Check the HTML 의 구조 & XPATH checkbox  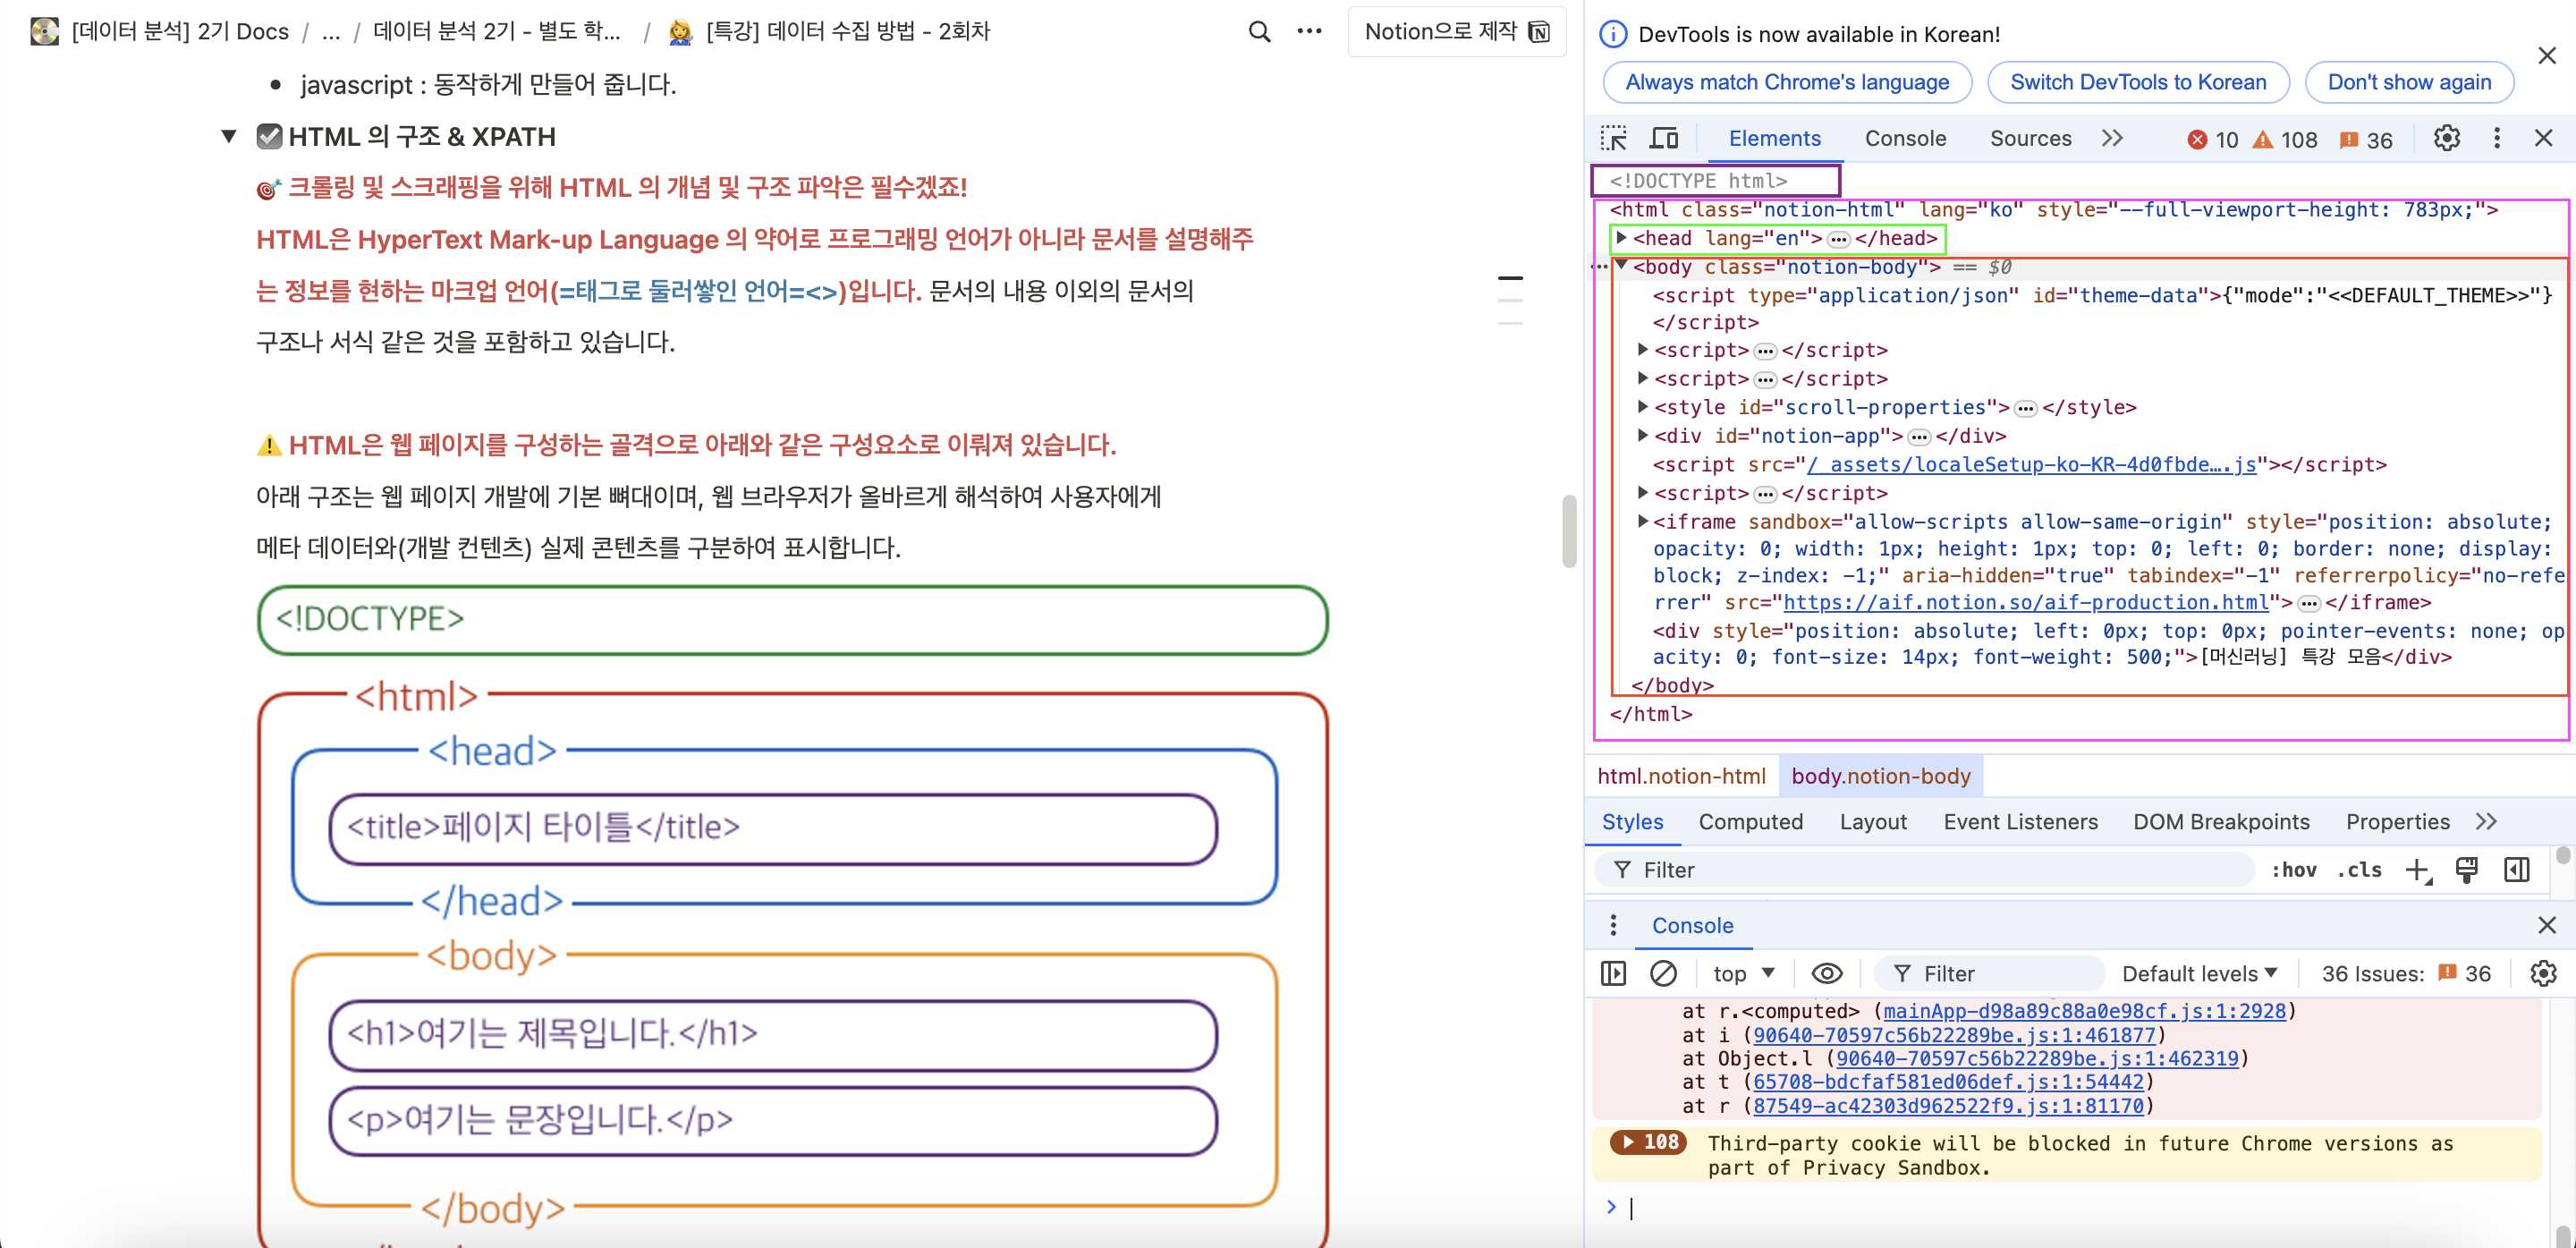(269, 136)
